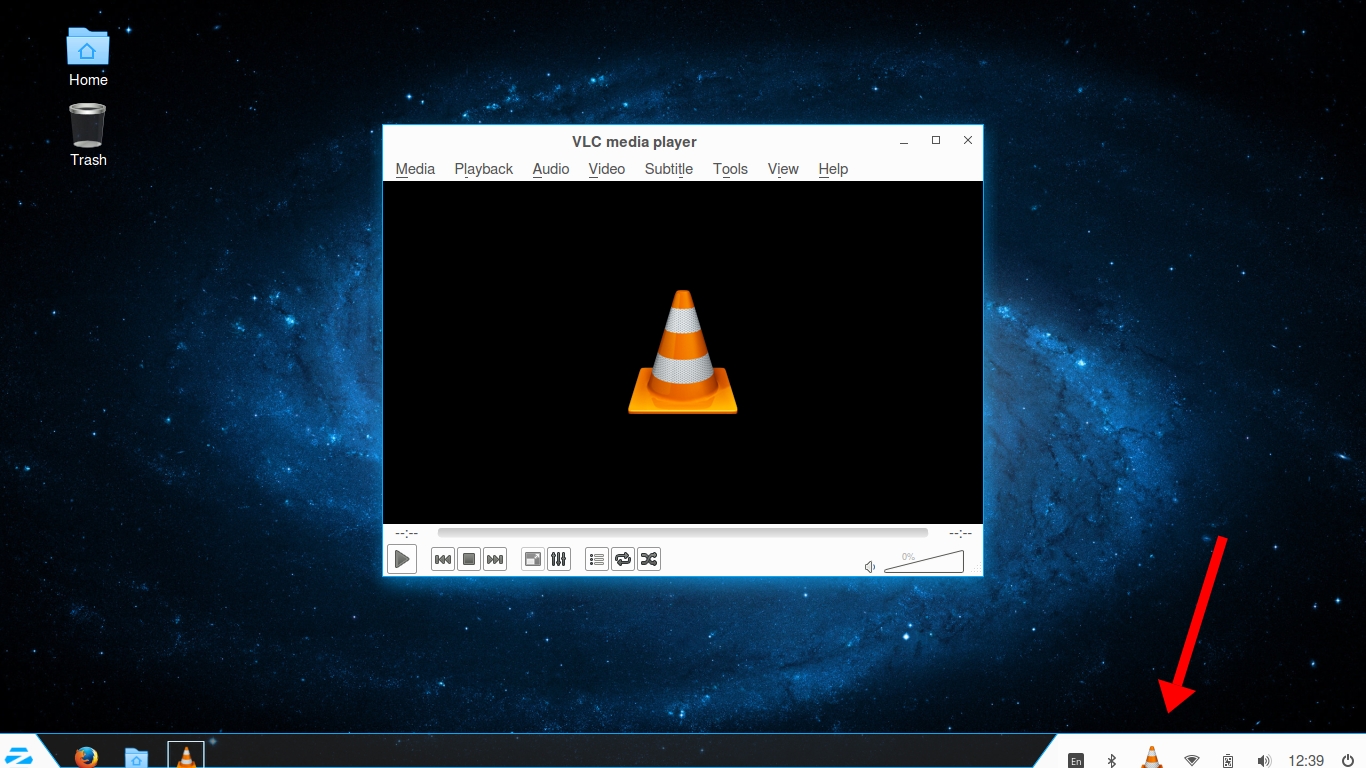Stop playback with the Stop button
1366x768 pixels.
pos(469,559)
